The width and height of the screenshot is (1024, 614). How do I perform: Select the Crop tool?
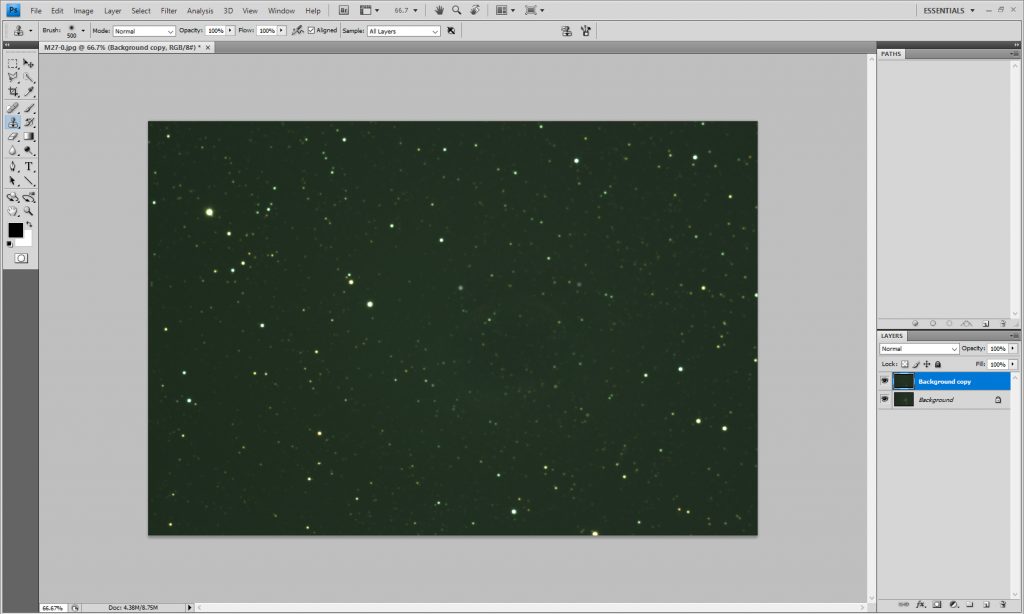(x=12, y=91)
